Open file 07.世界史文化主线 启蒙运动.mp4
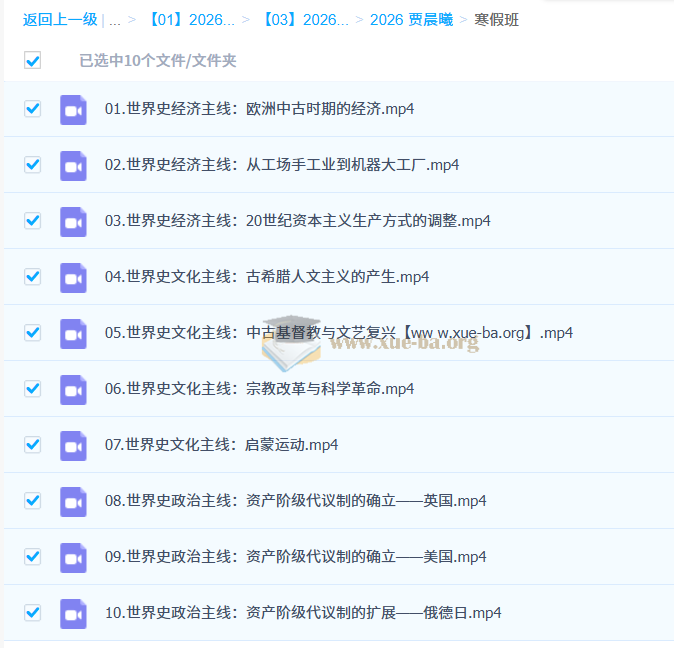Image resolution: width=674 pixels, height=648 pixels. click(221, 445)
